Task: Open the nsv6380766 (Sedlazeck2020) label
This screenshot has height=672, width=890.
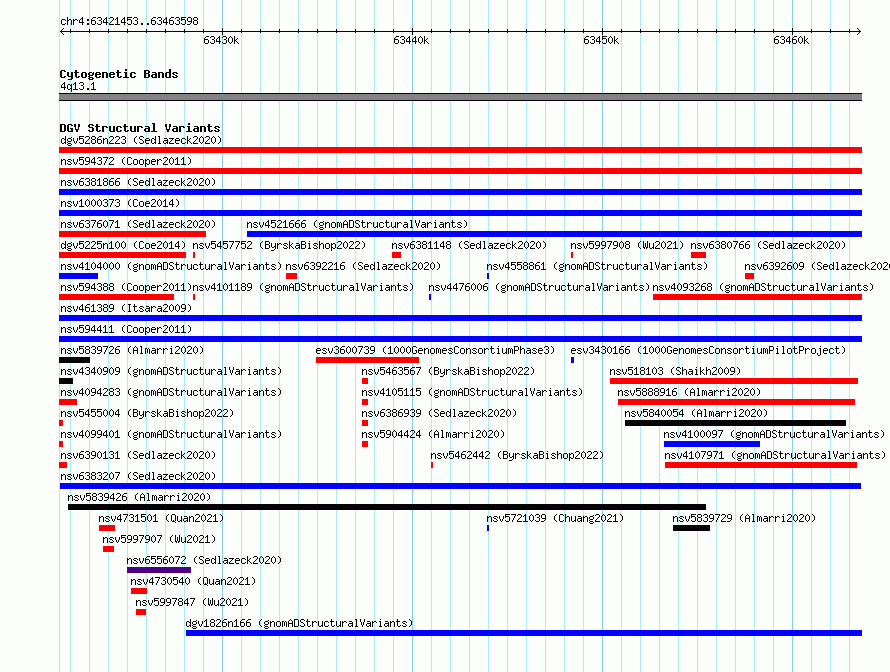Action: coord(768,245)
